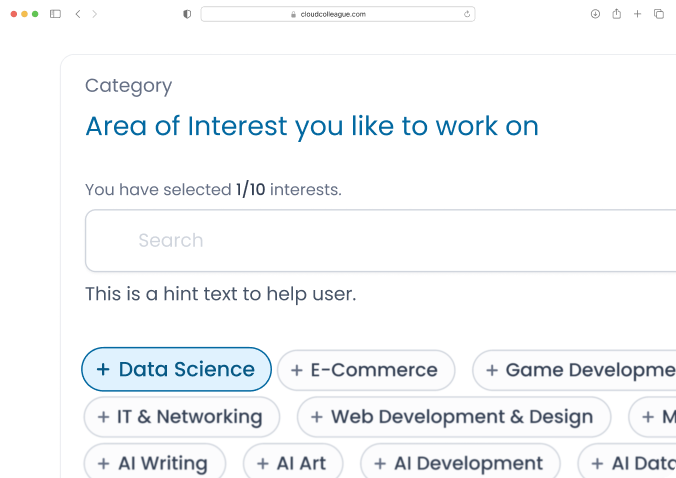Click the Share icon in toolbar
This screenshot has height=478, width=676.
click(x=616, y=14)
